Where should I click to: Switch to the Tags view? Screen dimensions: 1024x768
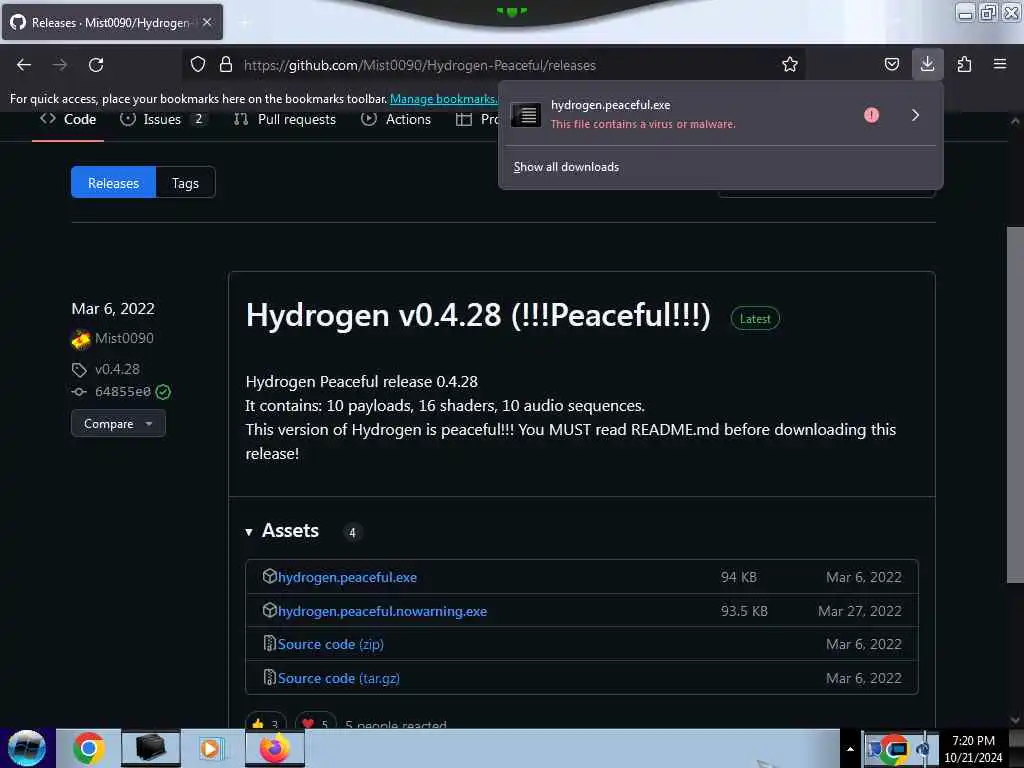point(185,183)
